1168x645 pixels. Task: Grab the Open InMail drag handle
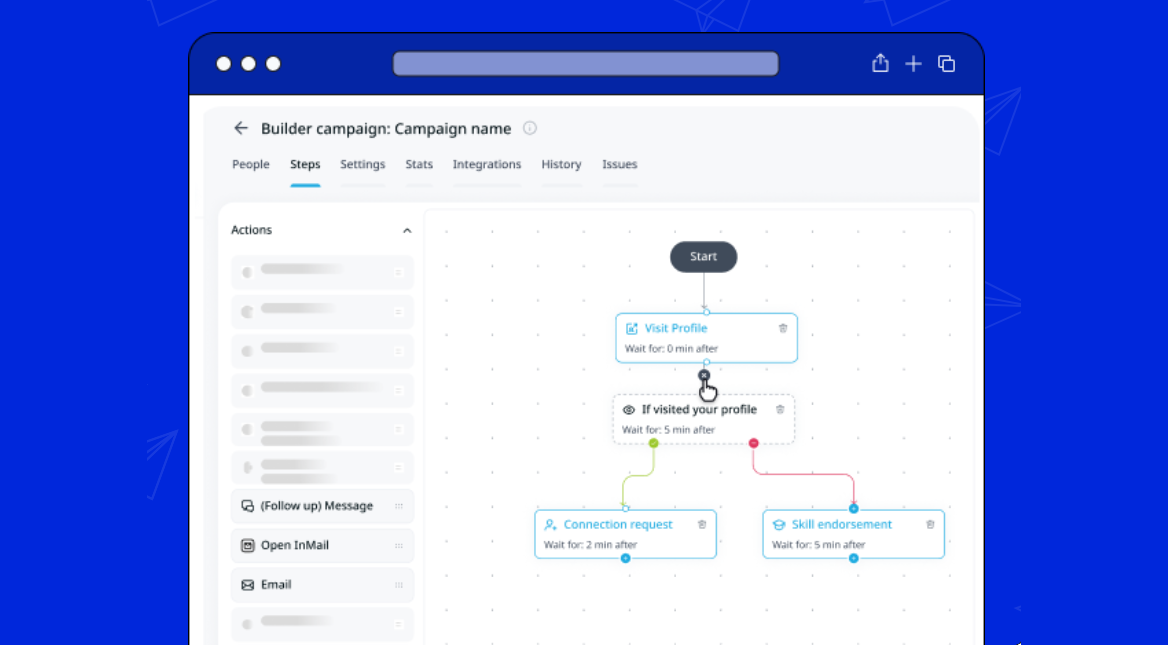tap(399, 545)
